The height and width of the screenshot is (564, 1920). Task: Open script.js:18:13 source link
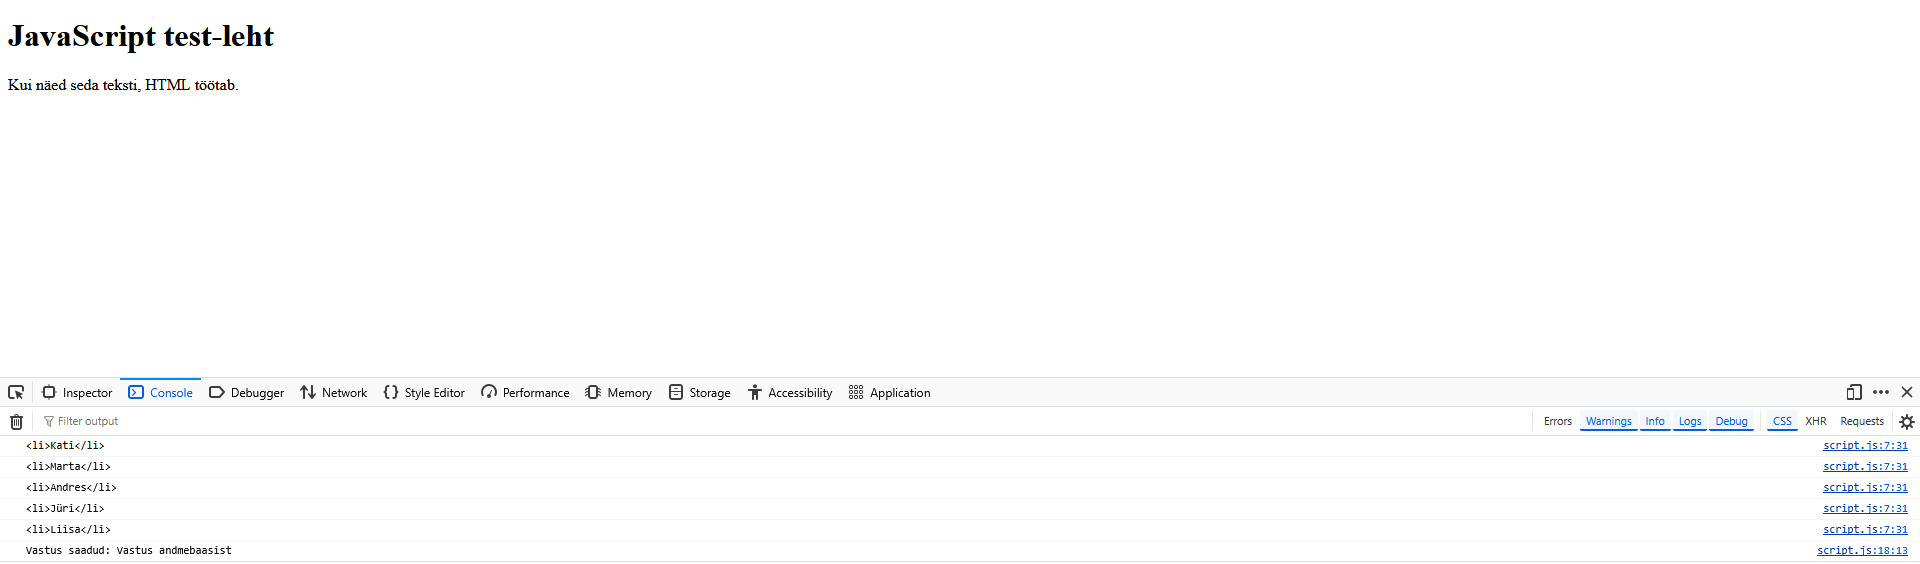click(x=1861, y=551)
